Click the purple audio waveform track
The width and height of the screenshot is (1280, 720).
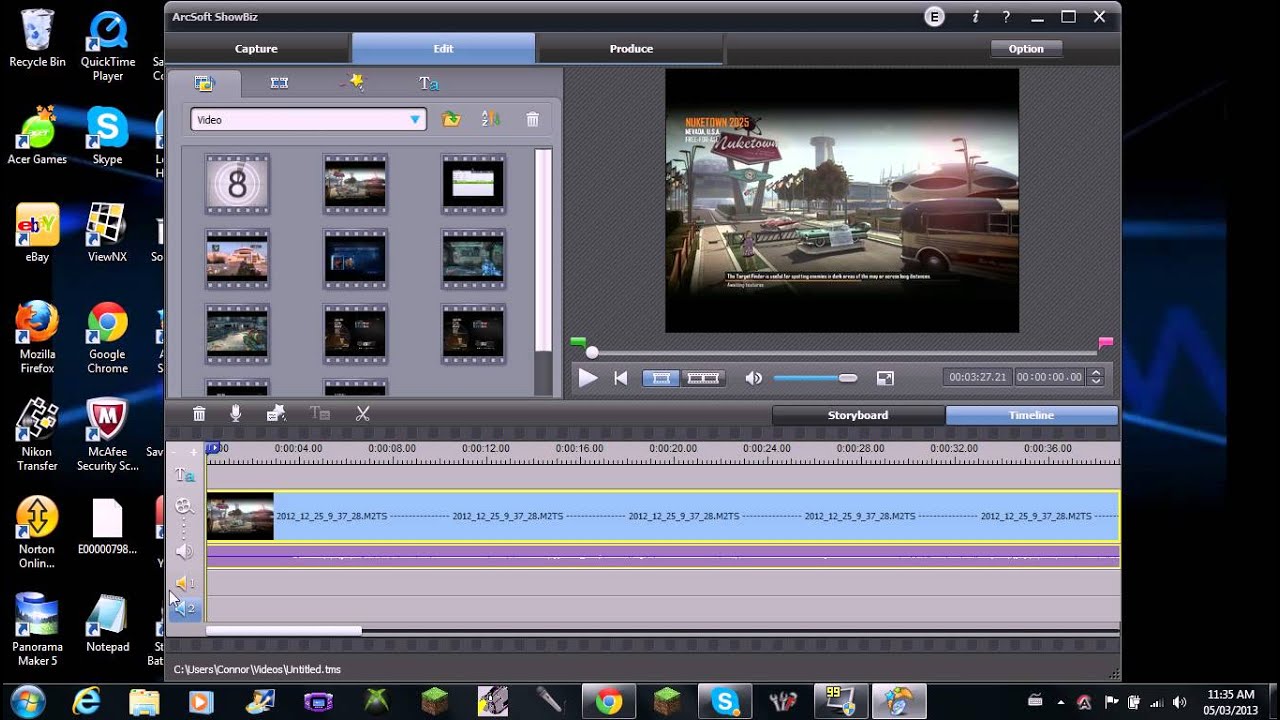pos(662,556)
